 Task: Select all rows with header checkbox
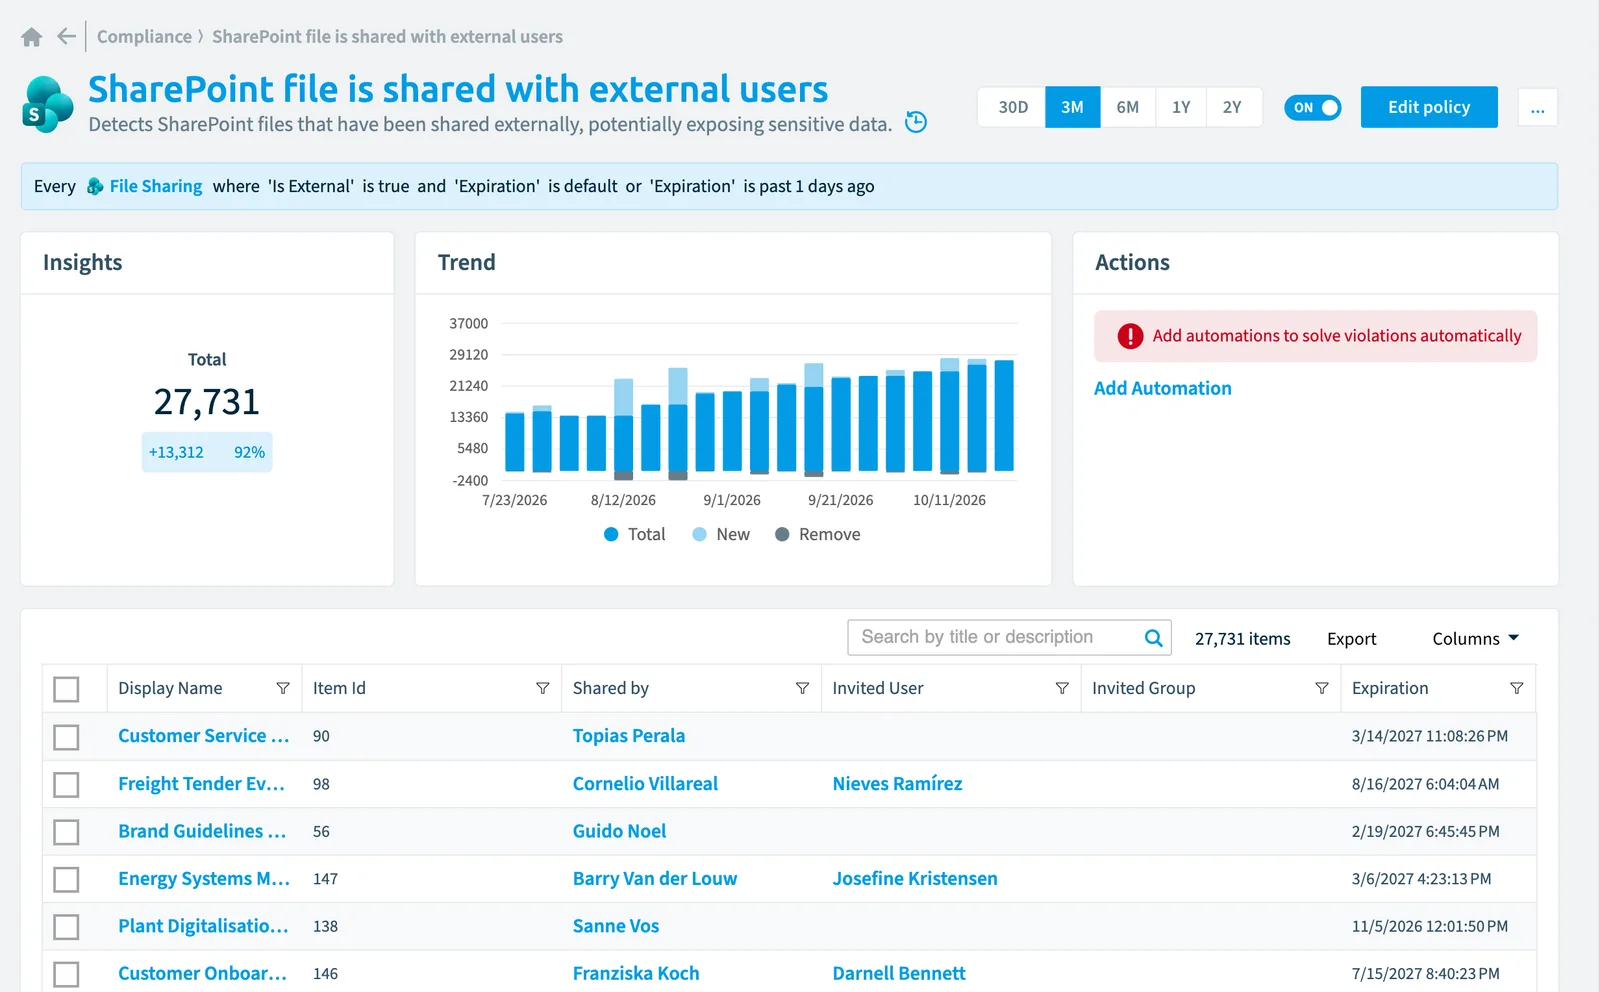point(67,689)
